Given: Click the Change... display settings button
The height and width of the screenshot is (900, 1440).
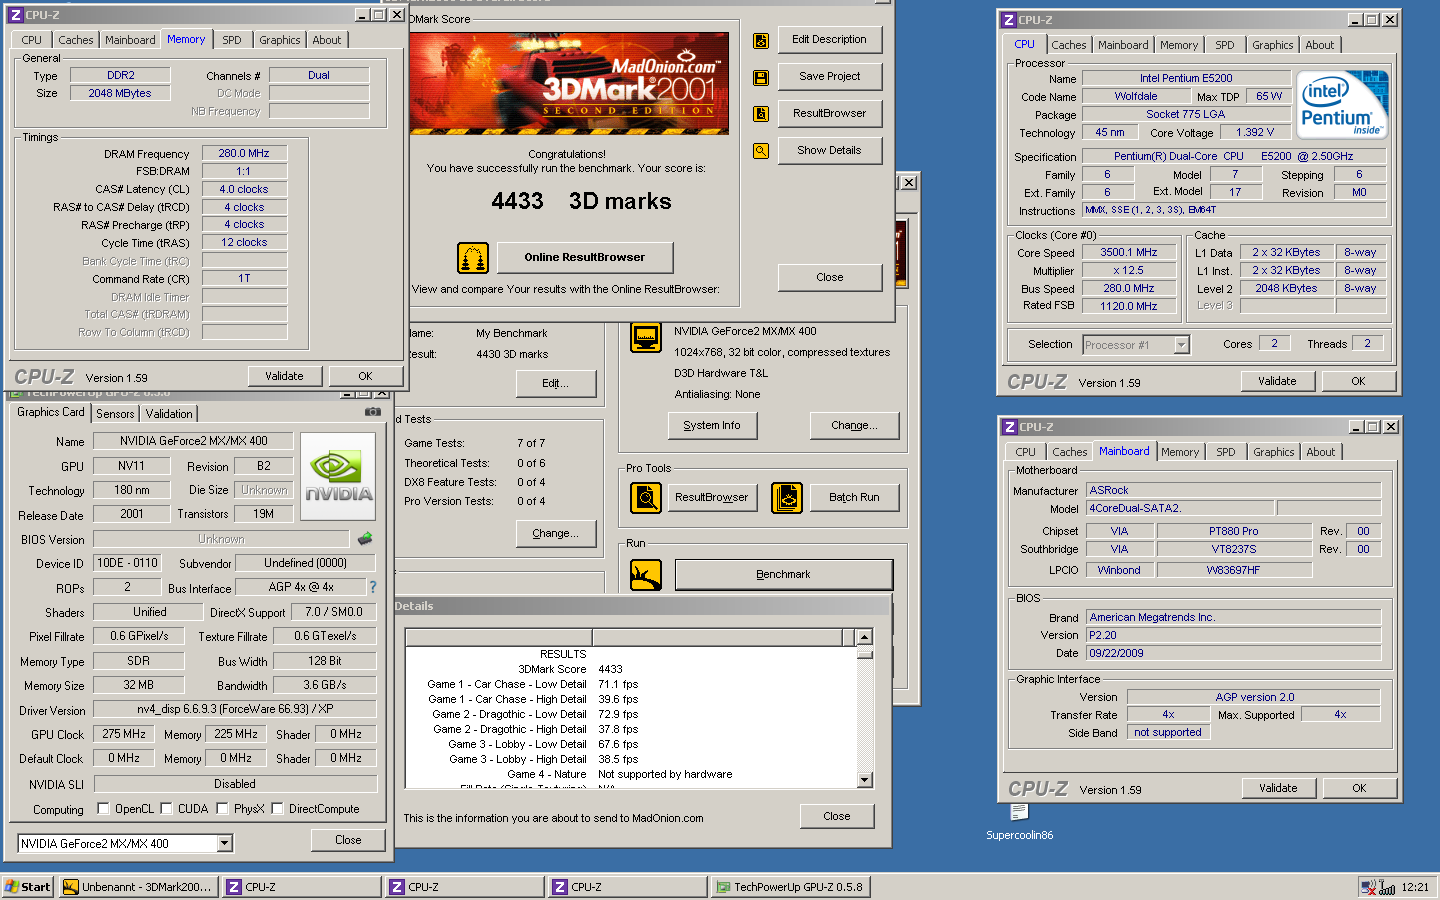Looking at the screenshot, I should (x=854, y=426).
